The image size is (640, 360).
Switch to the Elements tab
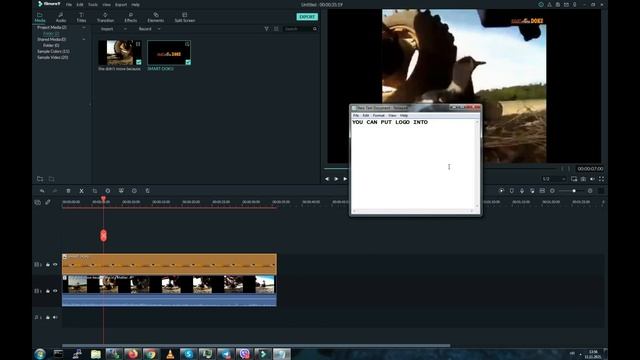tap(156, 17)
